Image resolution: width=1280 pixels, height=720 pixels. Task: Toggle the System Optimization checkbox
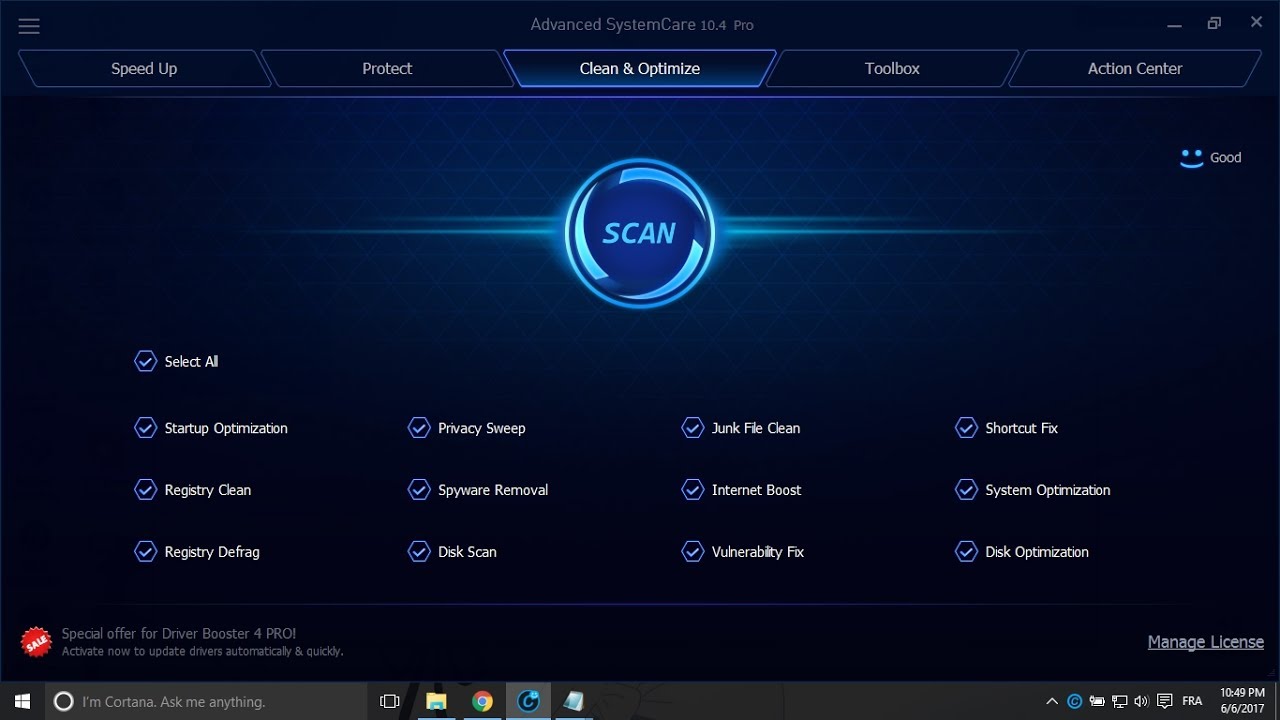coord(966,490)
